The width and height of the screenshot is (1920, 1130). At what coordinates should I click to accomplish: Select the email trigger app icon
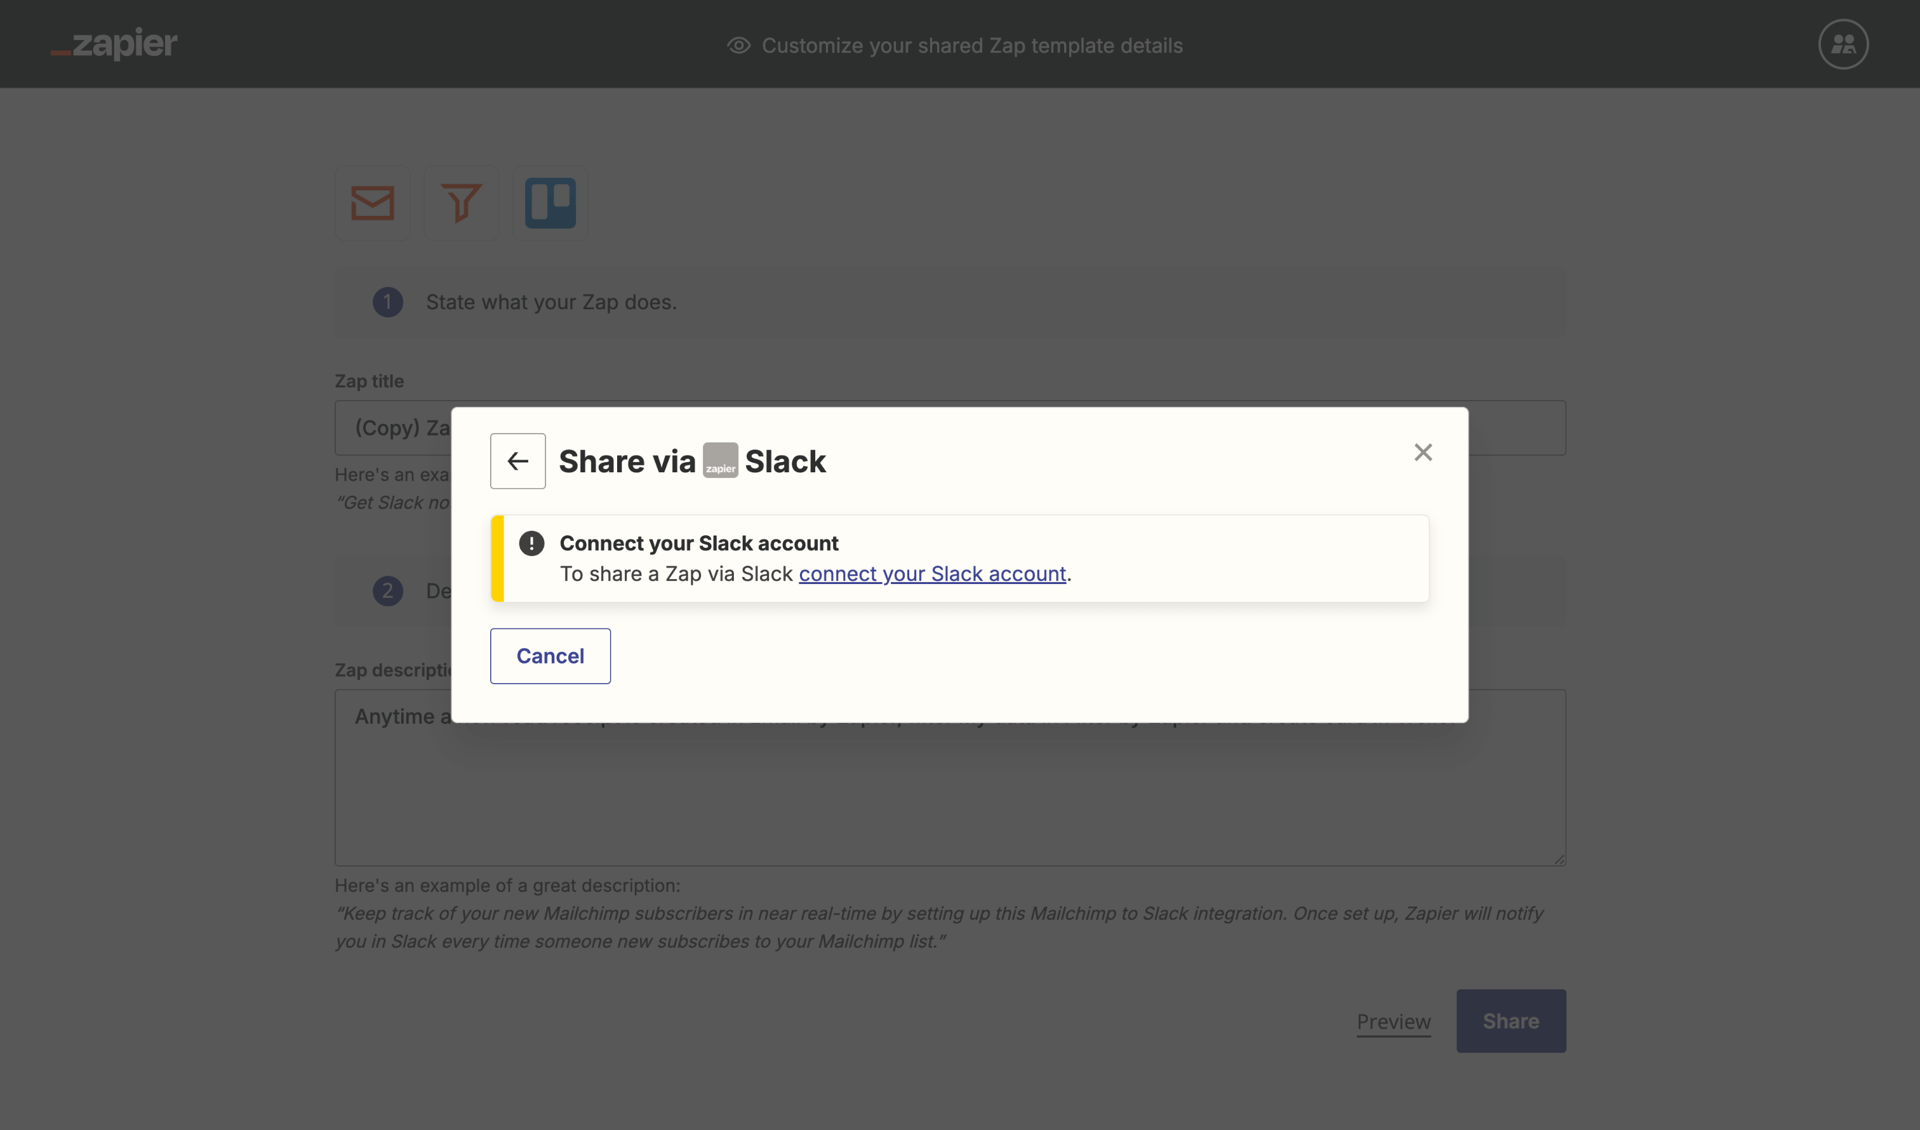pos(372,202)
